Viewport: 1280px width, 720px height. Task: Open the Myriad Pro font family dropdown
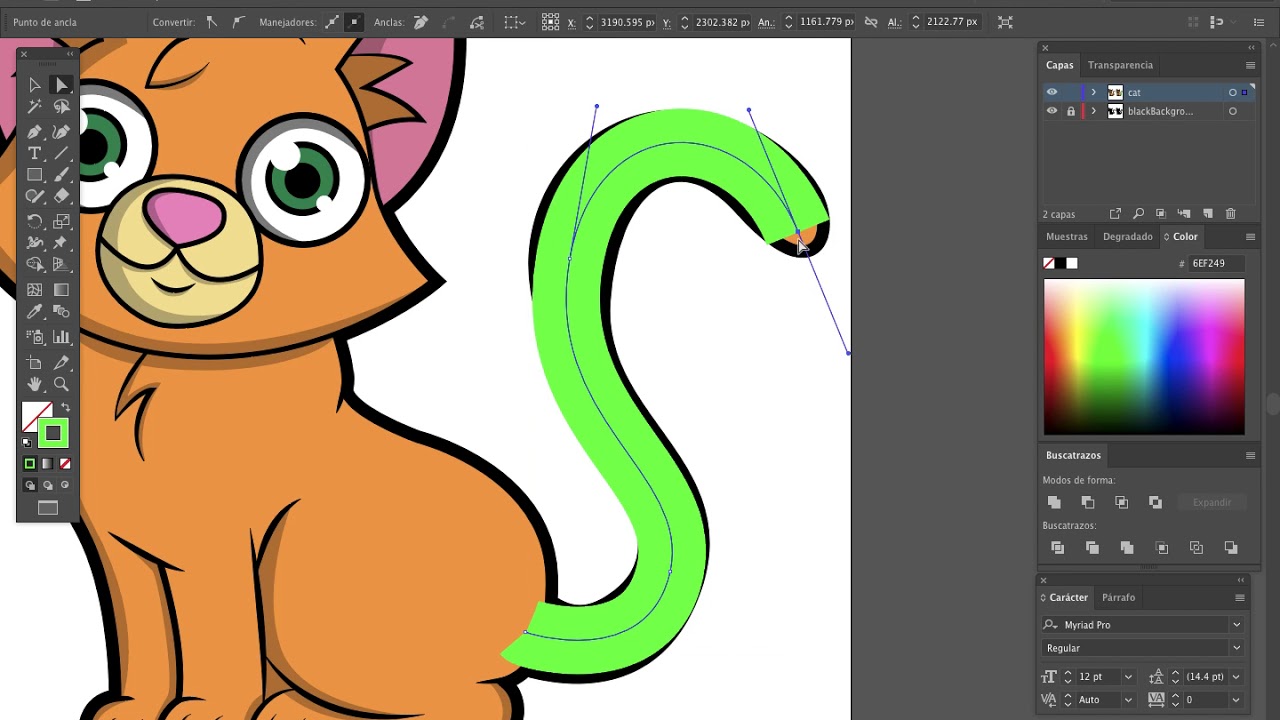(1236, 625)
